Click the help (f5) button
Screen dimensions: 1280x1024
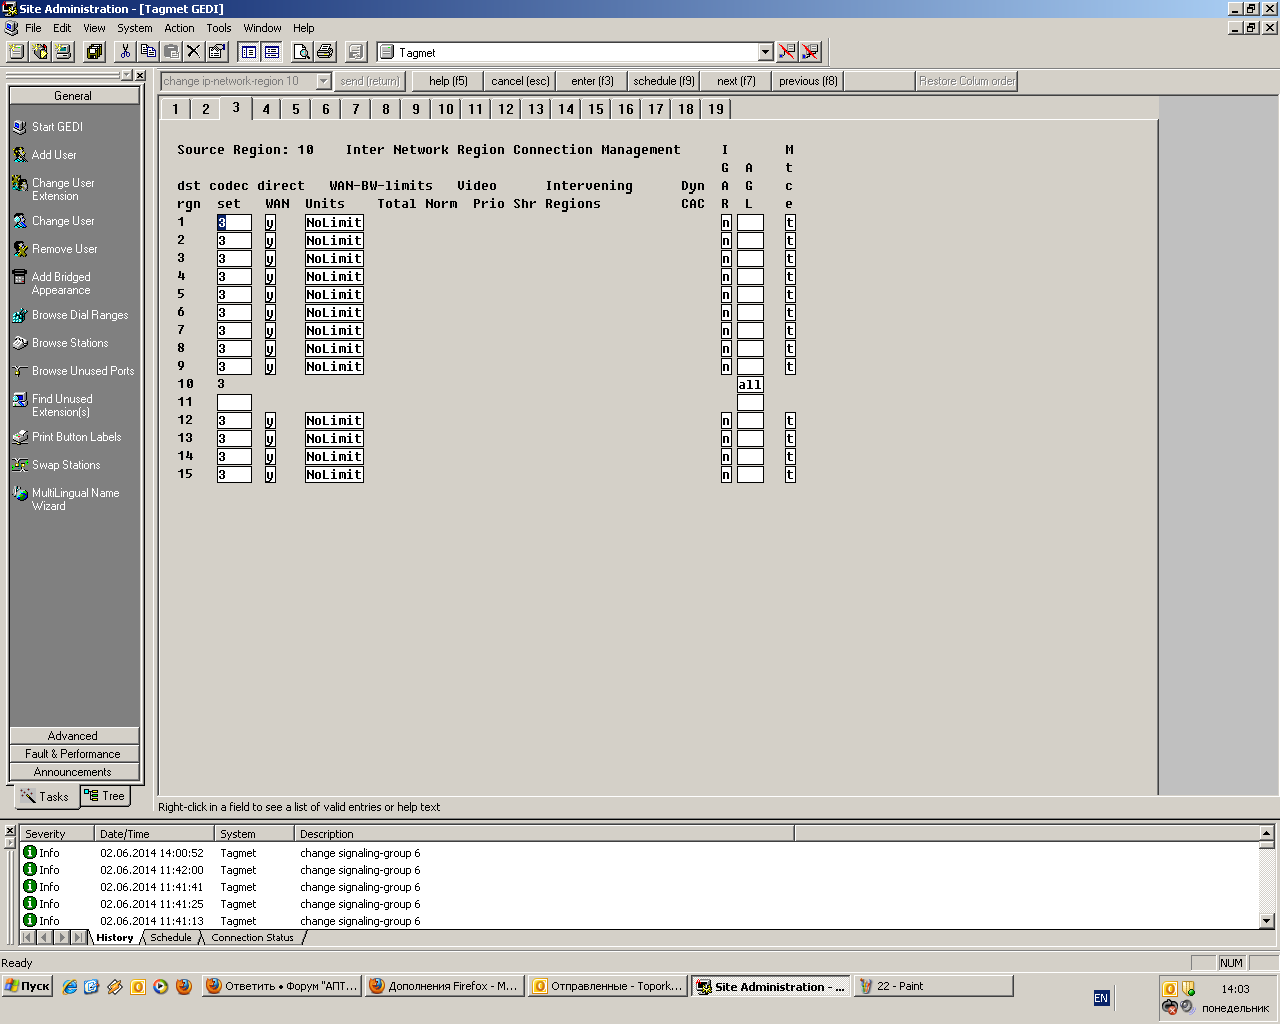pyautogui.click(x=448, y=81)
